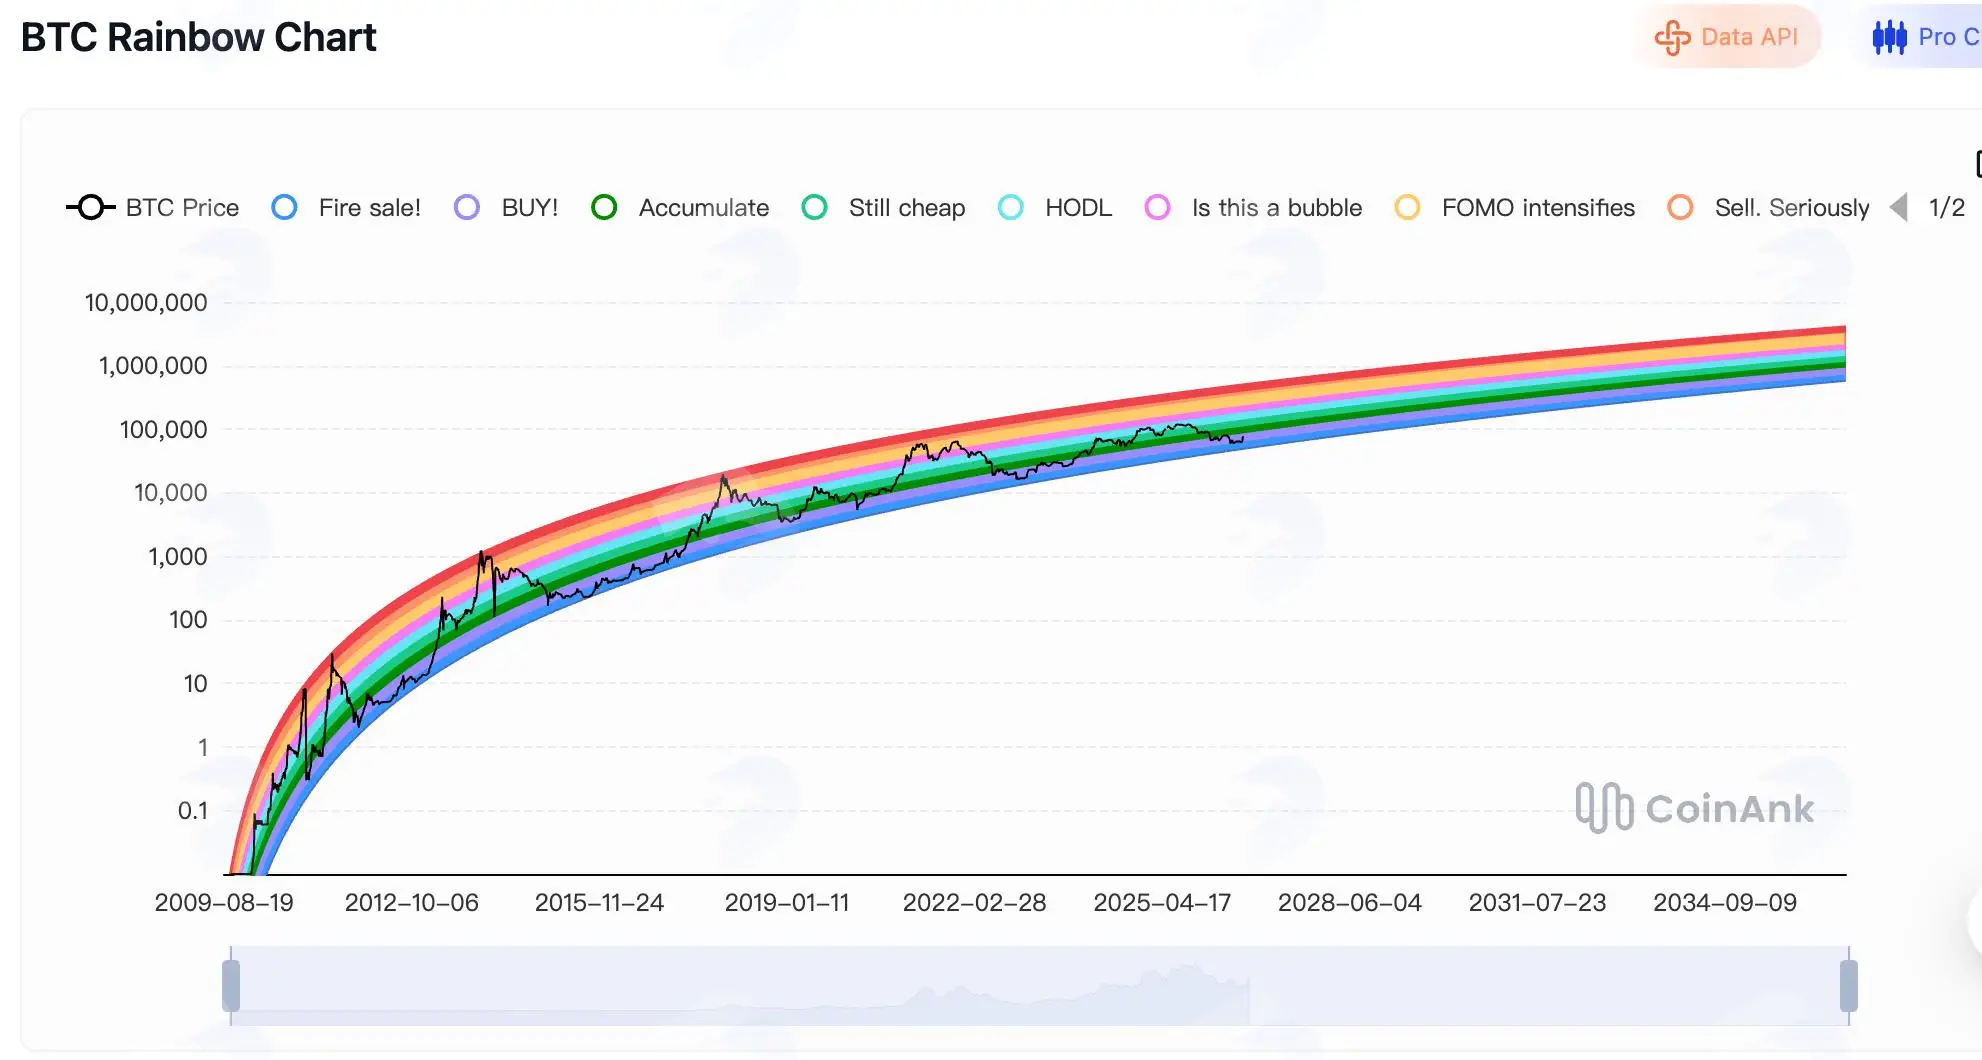Image resolution: width=1982 pixels, height=1060 pixels.
Task: Toggle the BUY! band in legend
Action: pos(506,208)
